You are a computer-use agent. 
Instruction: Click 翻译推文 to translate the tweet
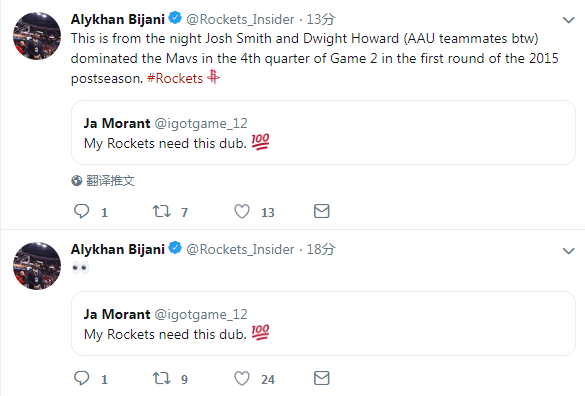pyautogui.click(x=110, y=181)
